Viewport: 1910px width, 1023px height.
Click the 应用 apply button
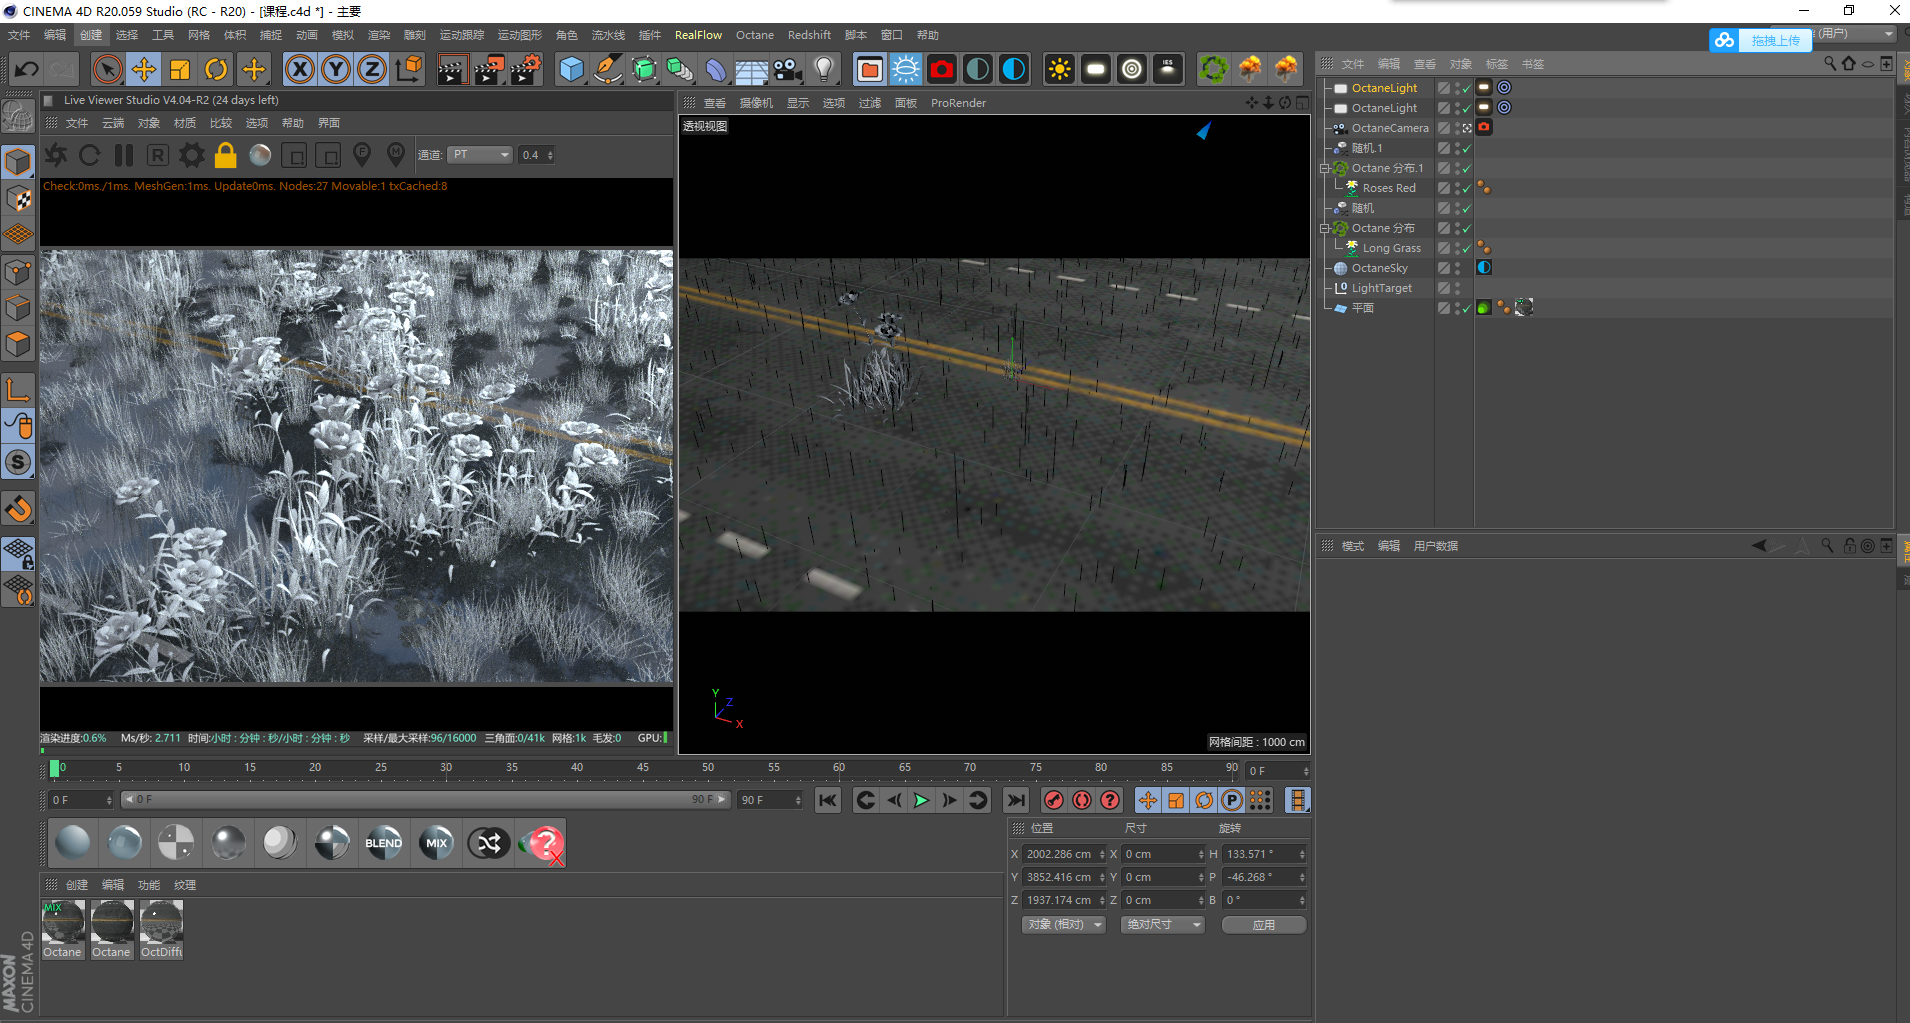[1264, 925]
